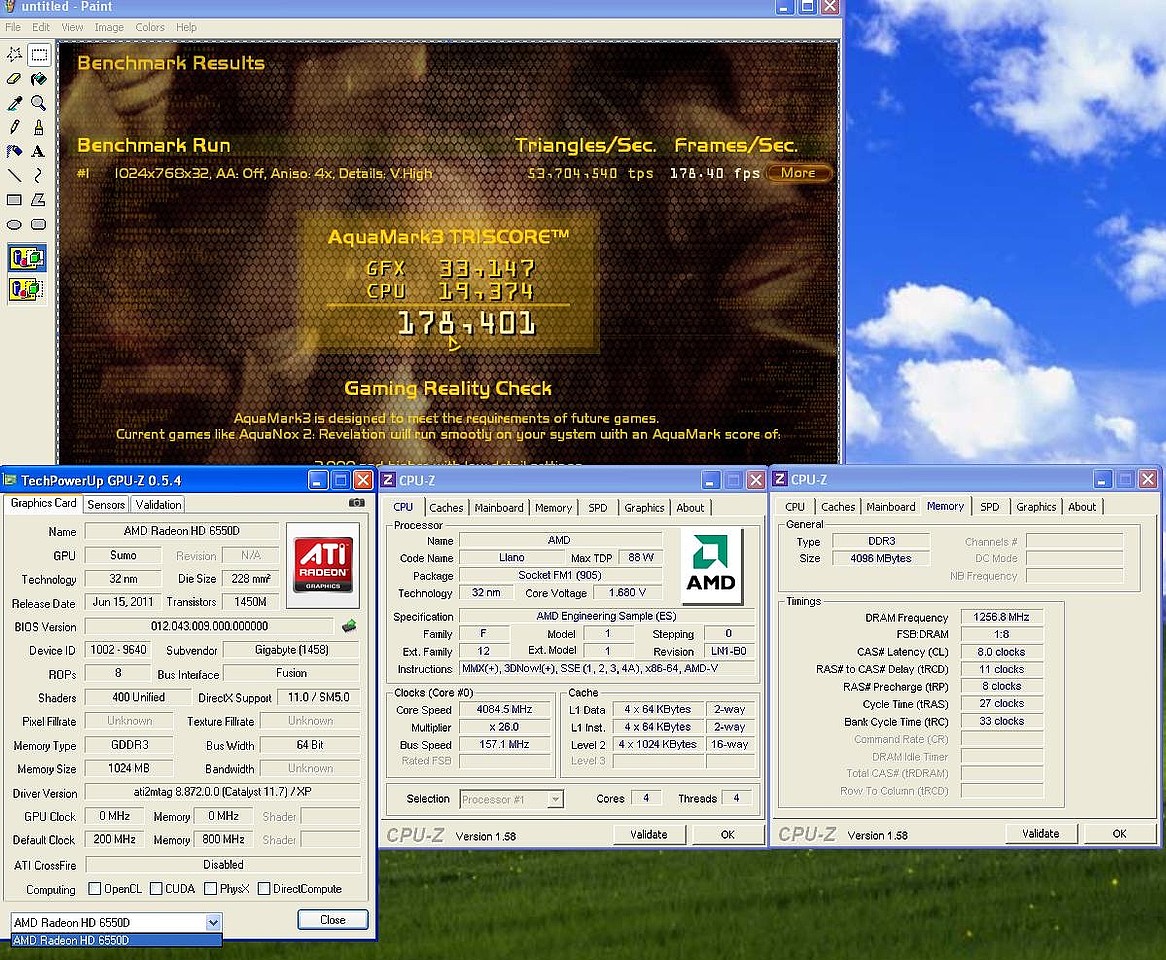Viewport: 1166px width, 960px height.
Task: Choose the Polygon shape tool
Action: point(39,199)
